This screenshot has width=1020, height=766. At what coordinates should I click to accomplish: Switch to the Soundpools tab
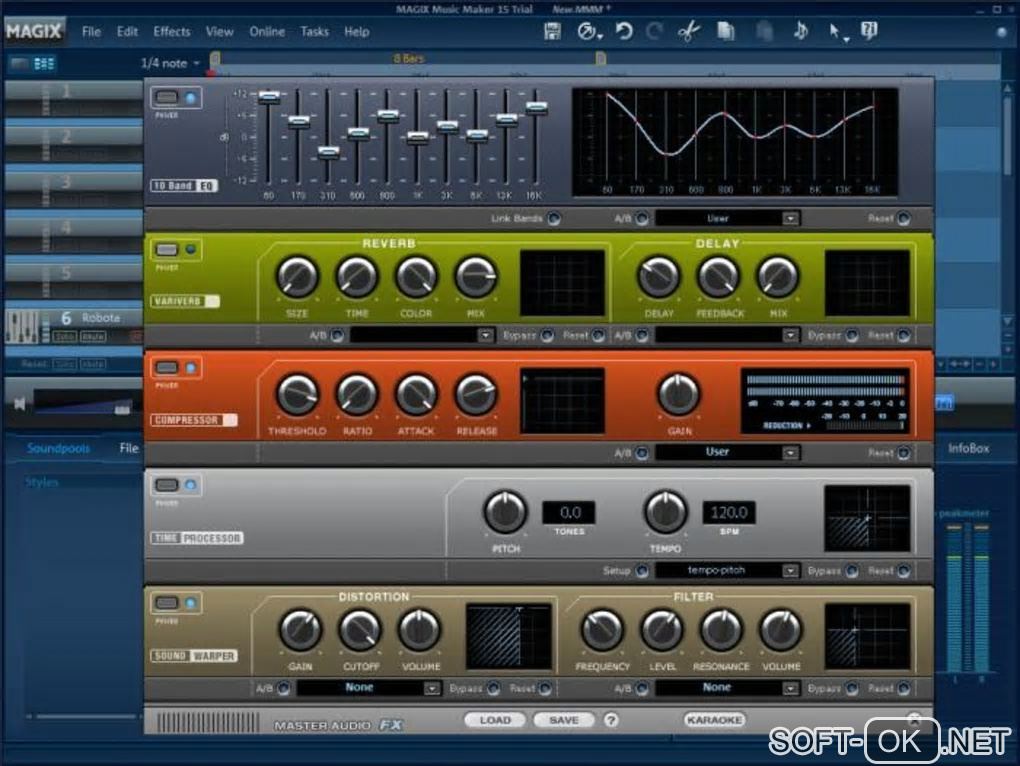tap(59, 448)
